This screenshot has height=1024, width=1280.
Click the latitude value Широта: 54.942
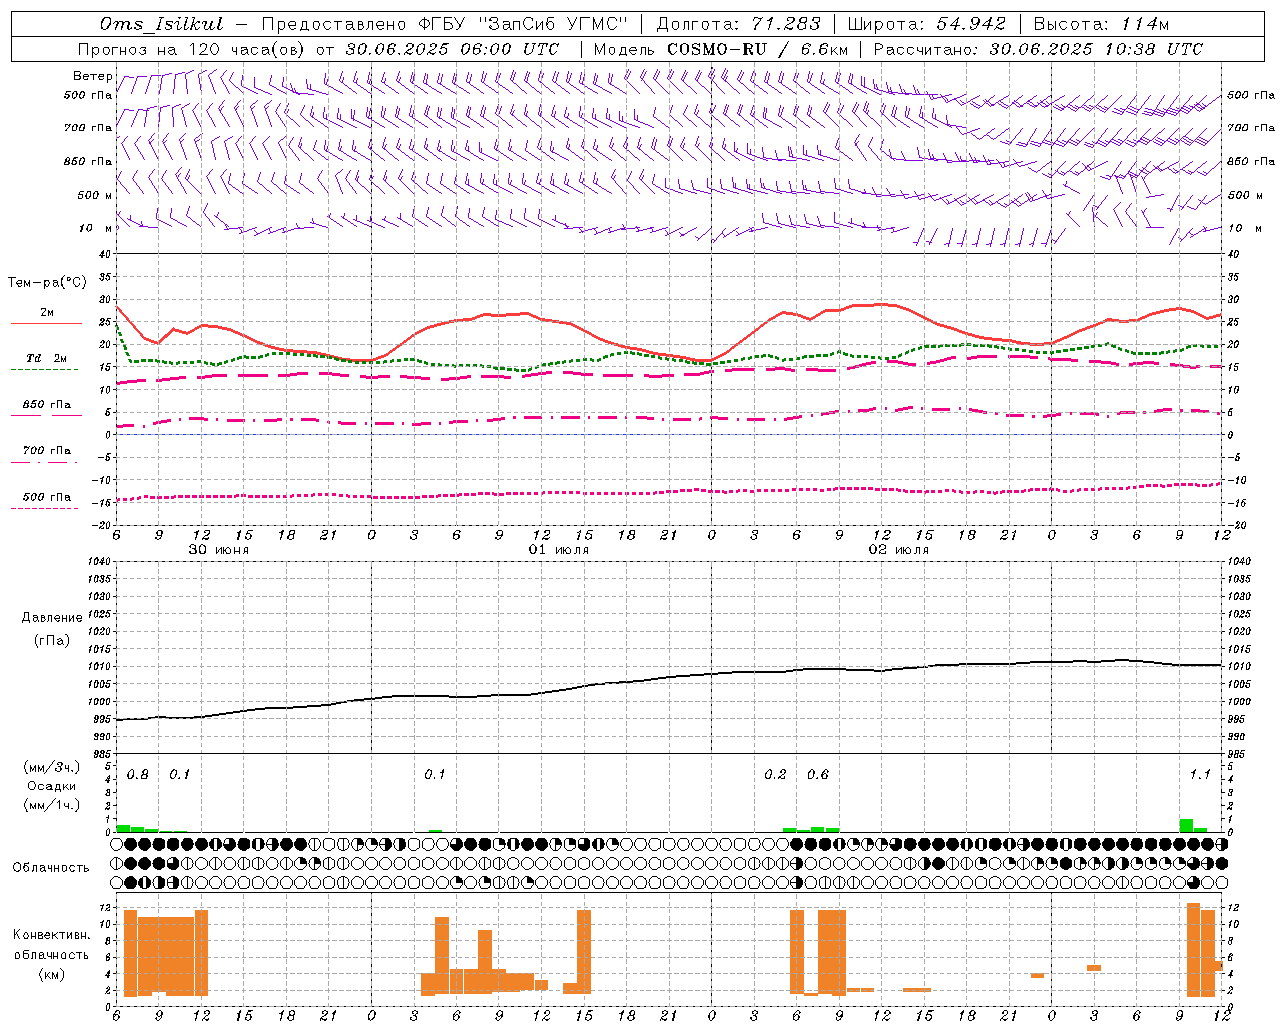click(927, 24)
